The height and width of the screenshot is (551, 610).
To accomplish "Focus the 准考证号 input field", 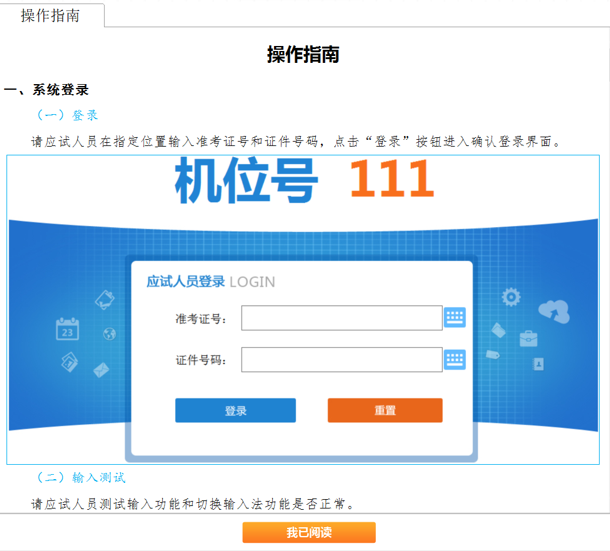I will [341, 318].
